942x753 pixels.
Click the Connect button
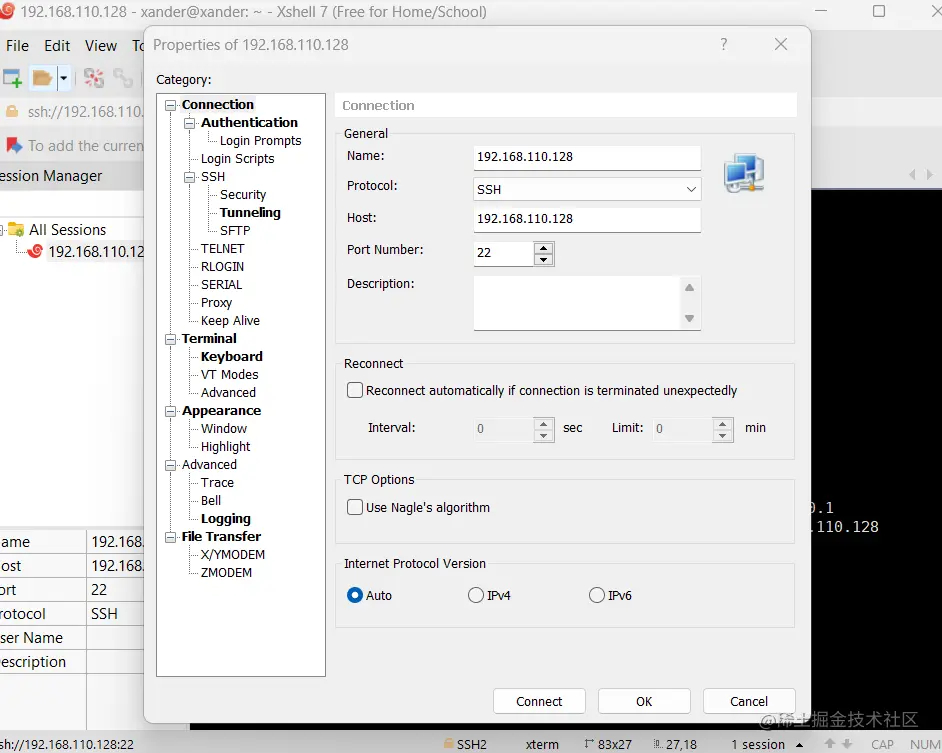(539, 701)
